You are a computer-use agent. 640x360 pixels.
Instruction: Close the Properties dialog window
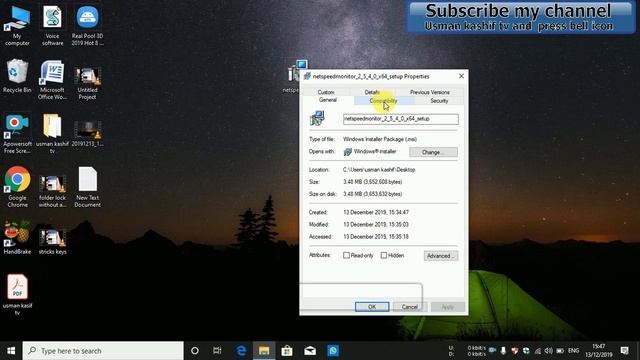461,76
